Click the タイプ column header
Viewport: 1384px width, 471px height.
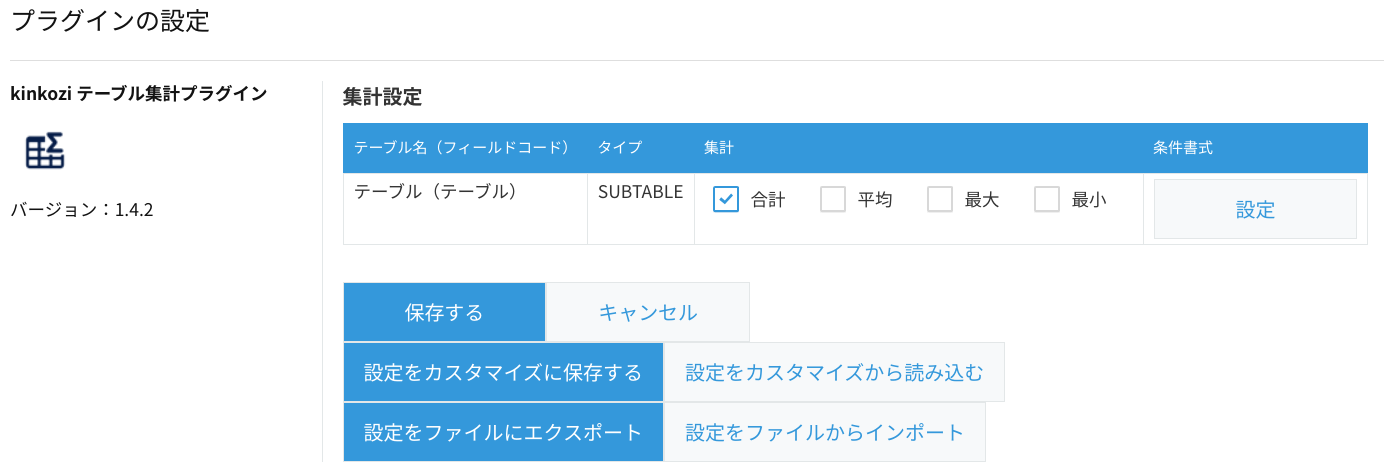(620, 147)
